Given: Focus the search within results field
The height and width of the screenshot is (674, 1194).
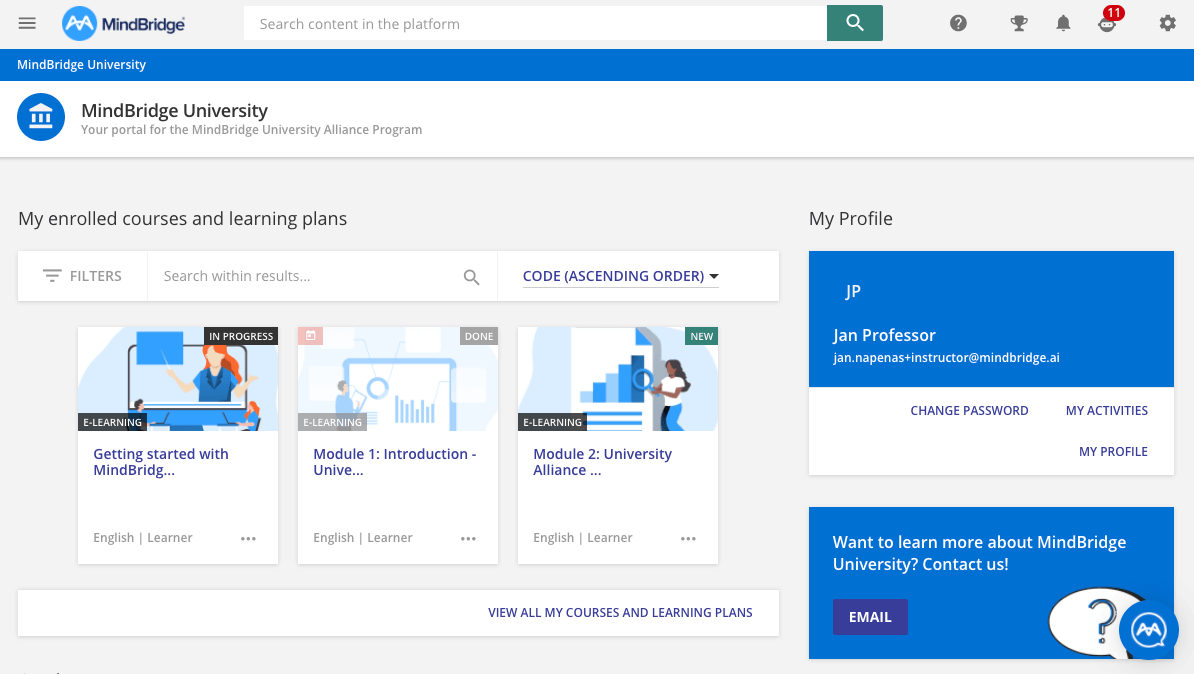Looking at the screenshot, I should (322, 276).
